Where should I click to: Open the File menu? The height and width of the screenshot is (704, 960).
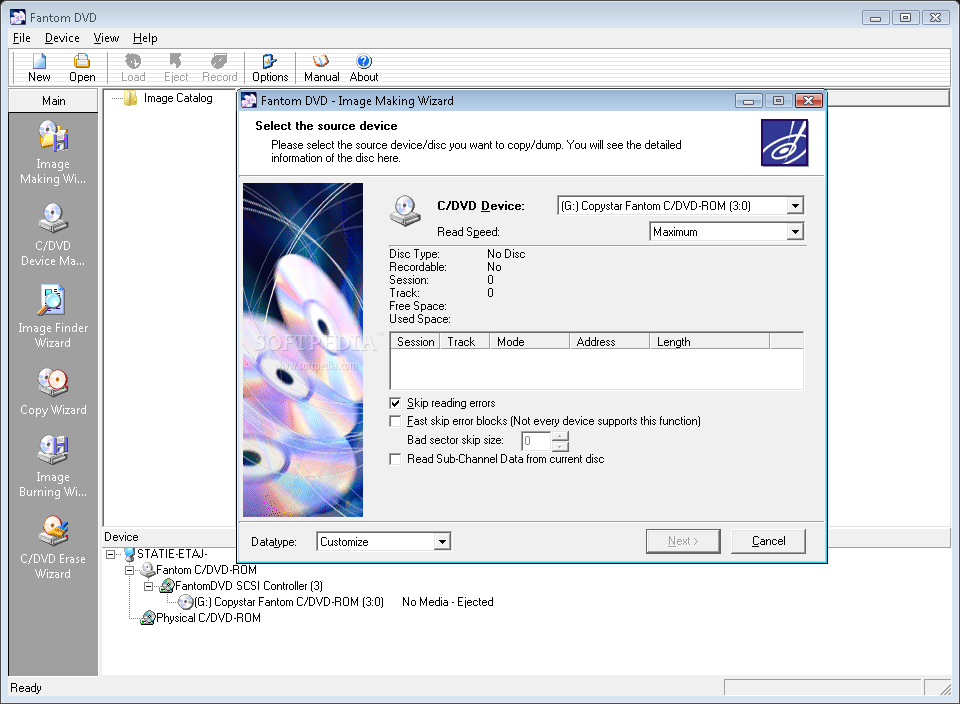(21, 38)
